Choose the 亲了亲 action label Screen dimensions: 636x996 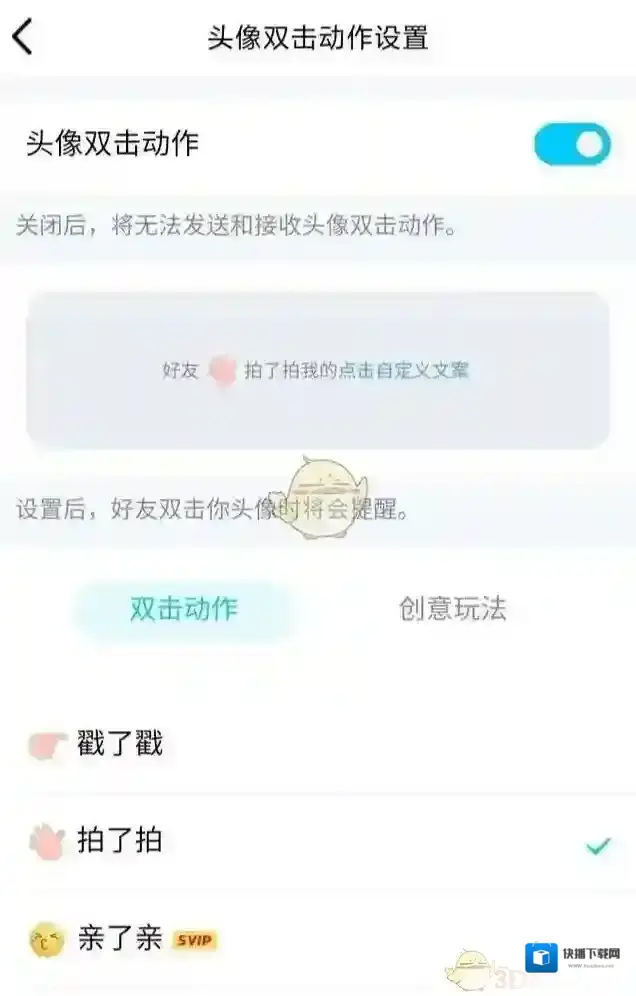(x=120, y=939)
